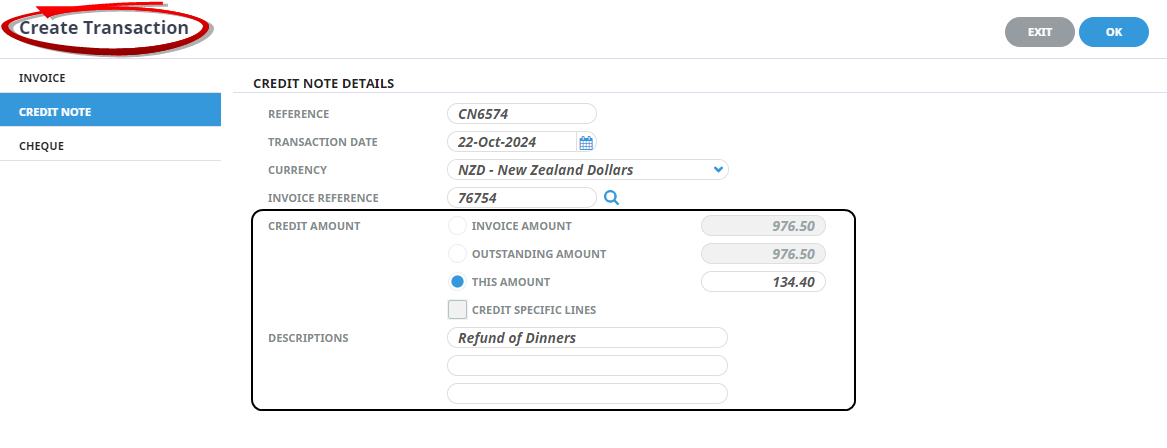Edit the This Amount value 134.40

click(x=763, y=282)
